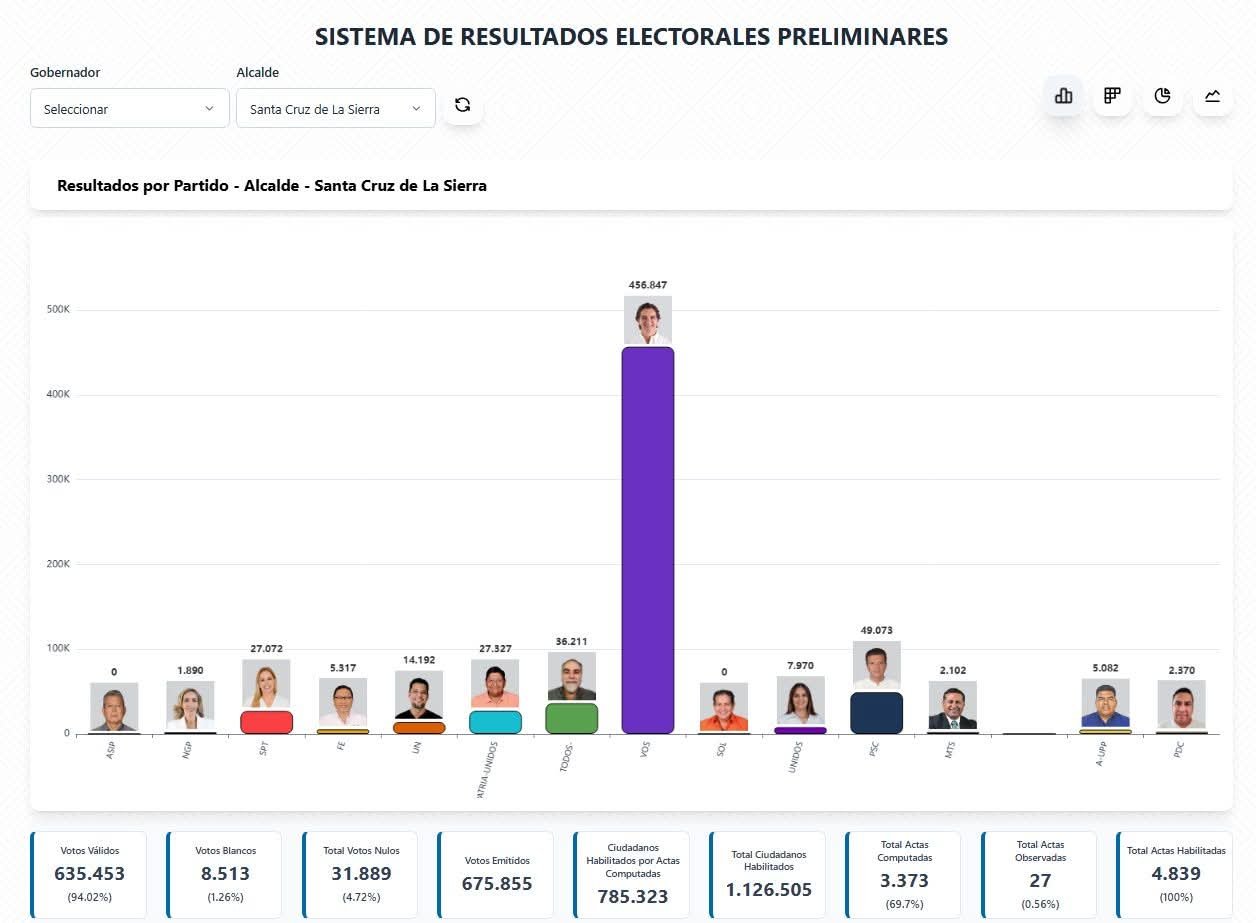Click the green TODOS bar
This screenshot has height=923, width=1256.
click(572, 718)
